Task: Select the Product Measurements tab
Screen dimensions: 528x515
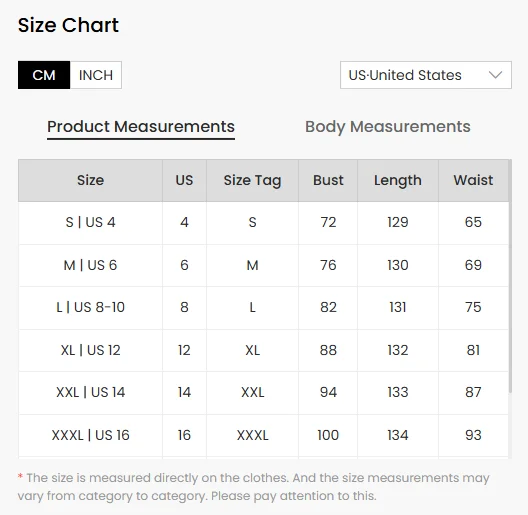Action: (141, 127)
